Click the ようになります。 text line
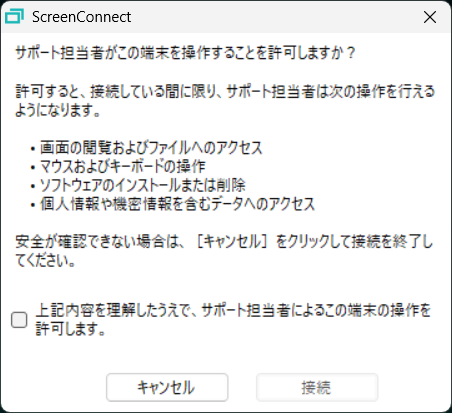The image size is (452, 413). tap(58, 110)
